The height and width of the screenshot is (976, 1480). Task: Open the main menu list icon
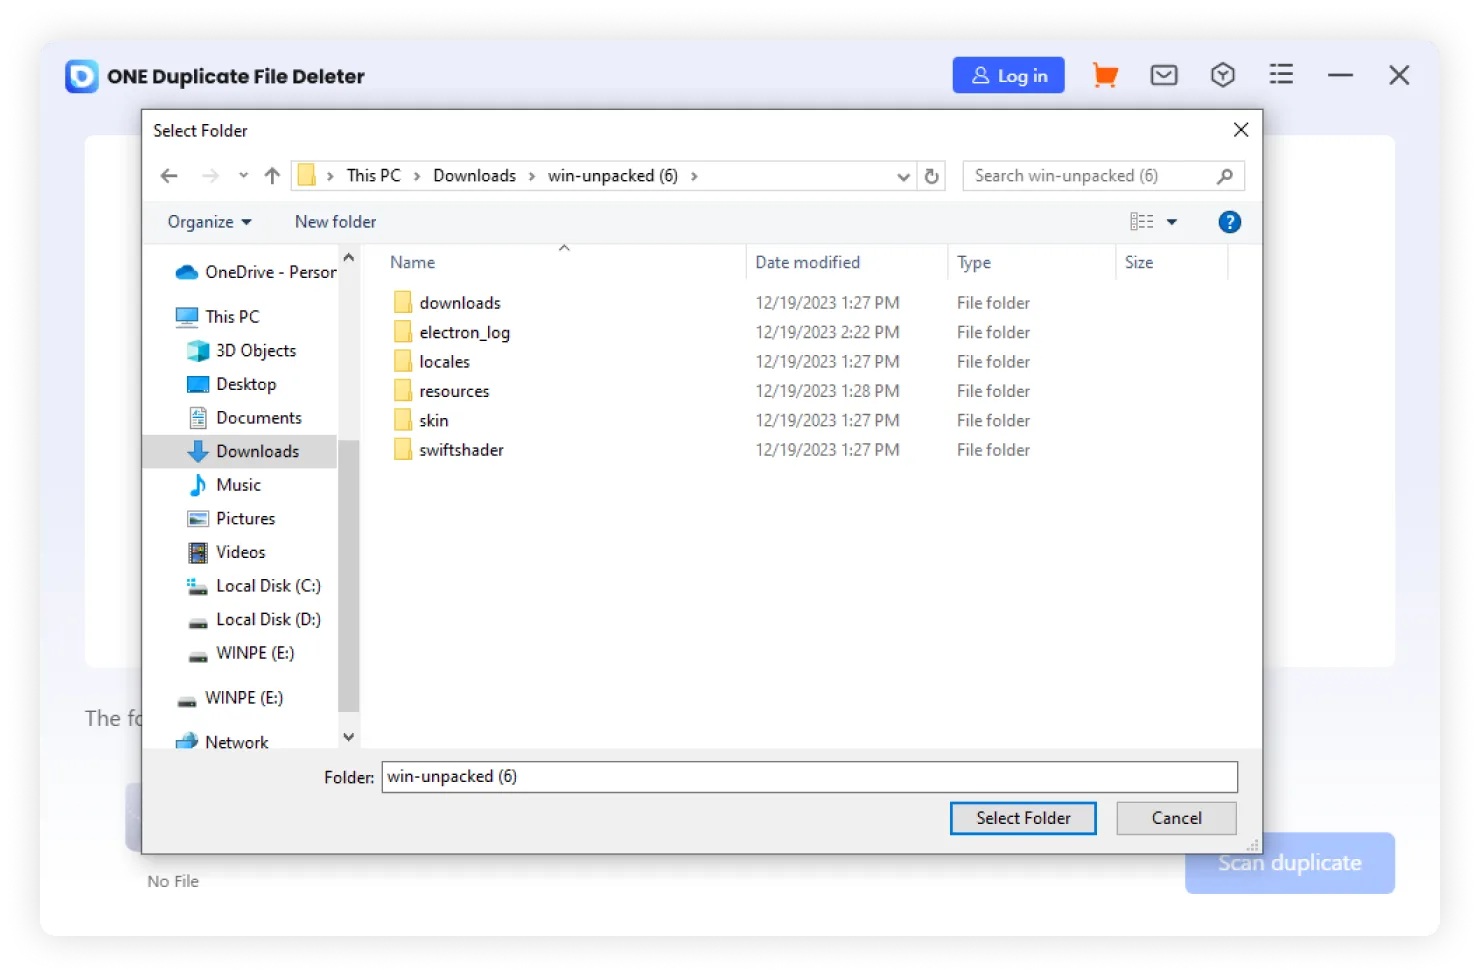coord(1281,75)
